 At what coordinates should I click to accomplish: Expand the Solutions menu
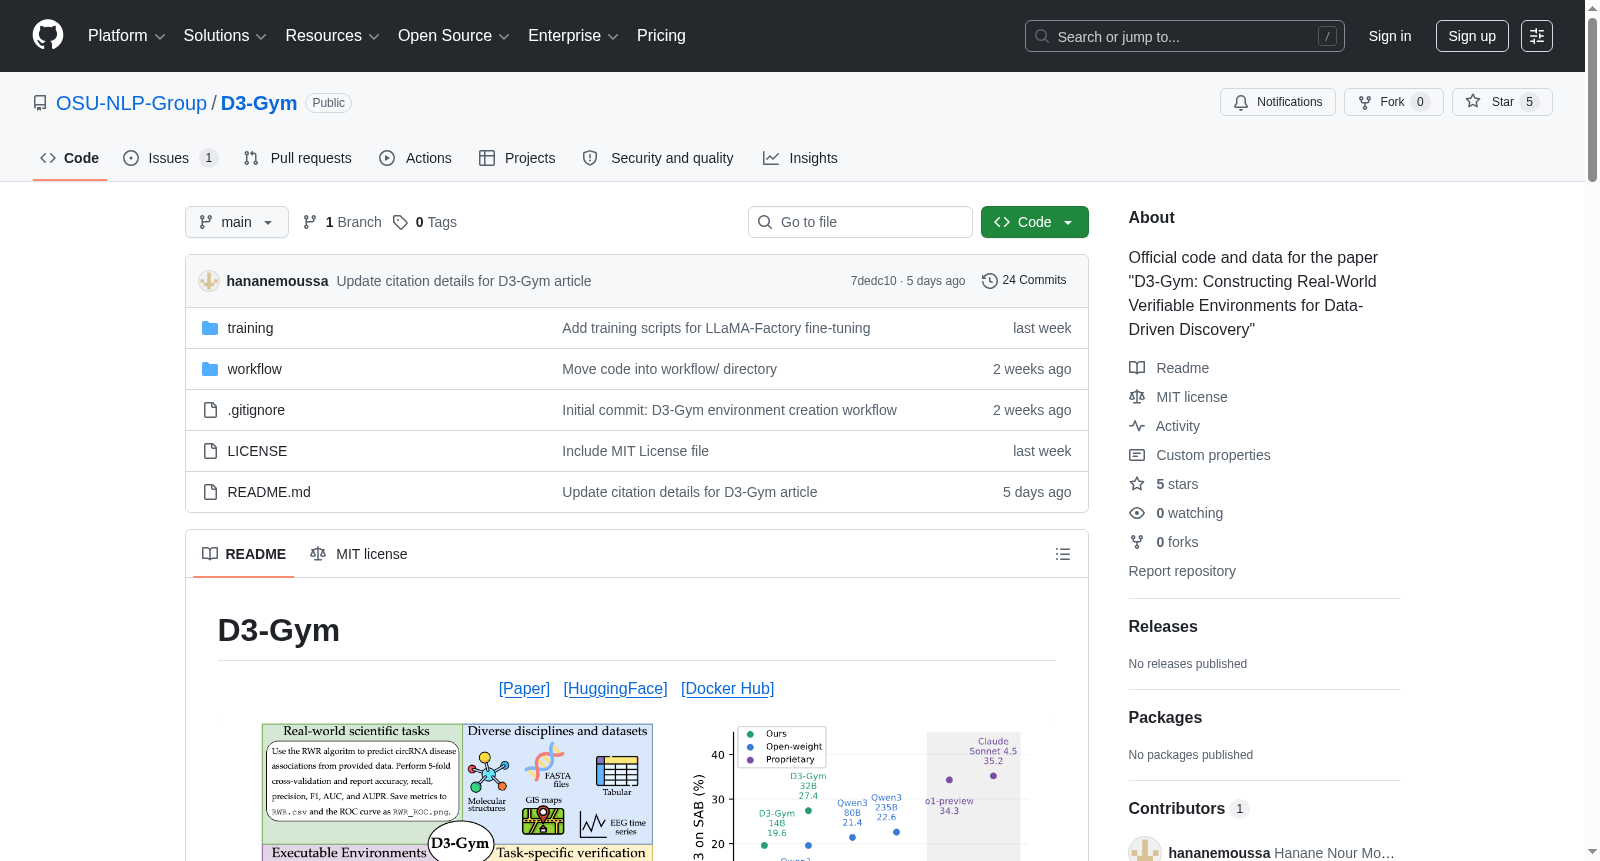[225, 36]
